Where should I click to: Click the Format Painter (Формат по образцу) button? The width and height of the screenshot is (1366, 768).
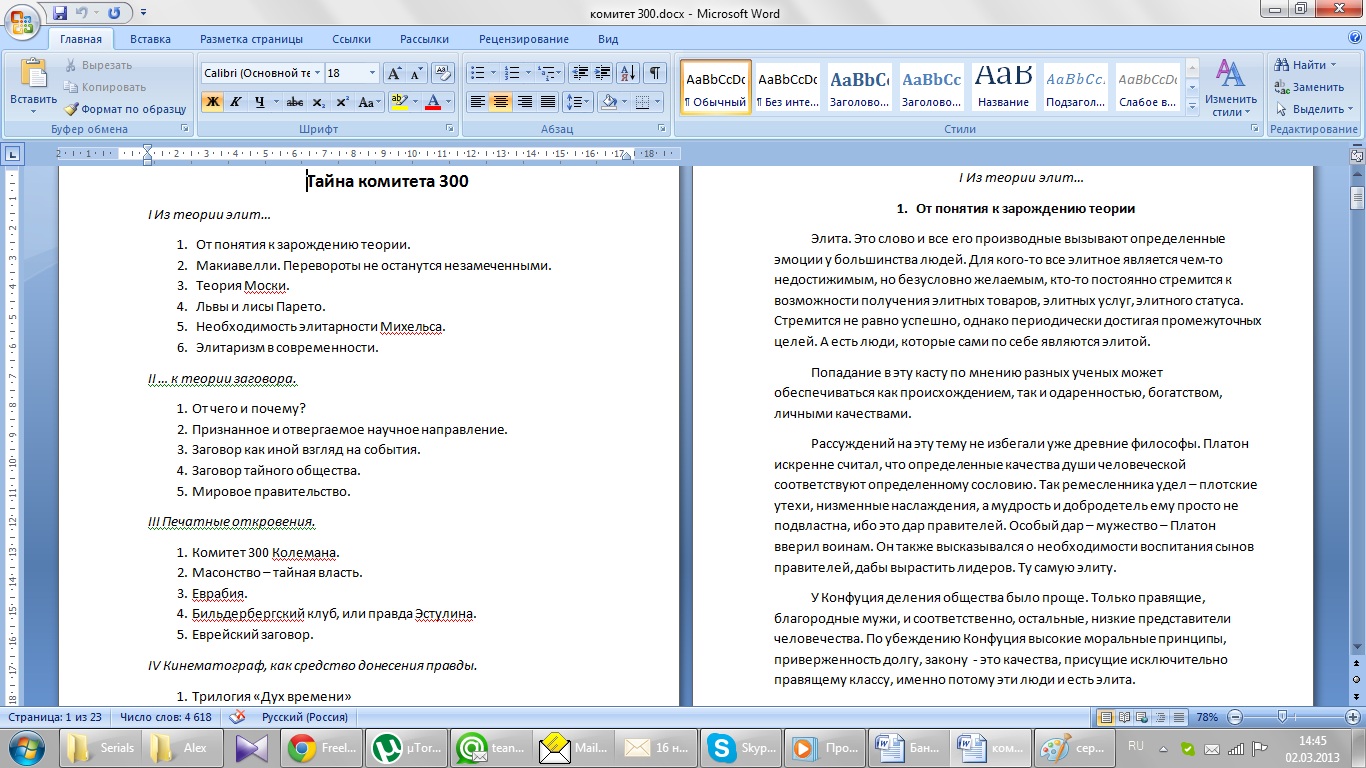click(x=126, y=109)
